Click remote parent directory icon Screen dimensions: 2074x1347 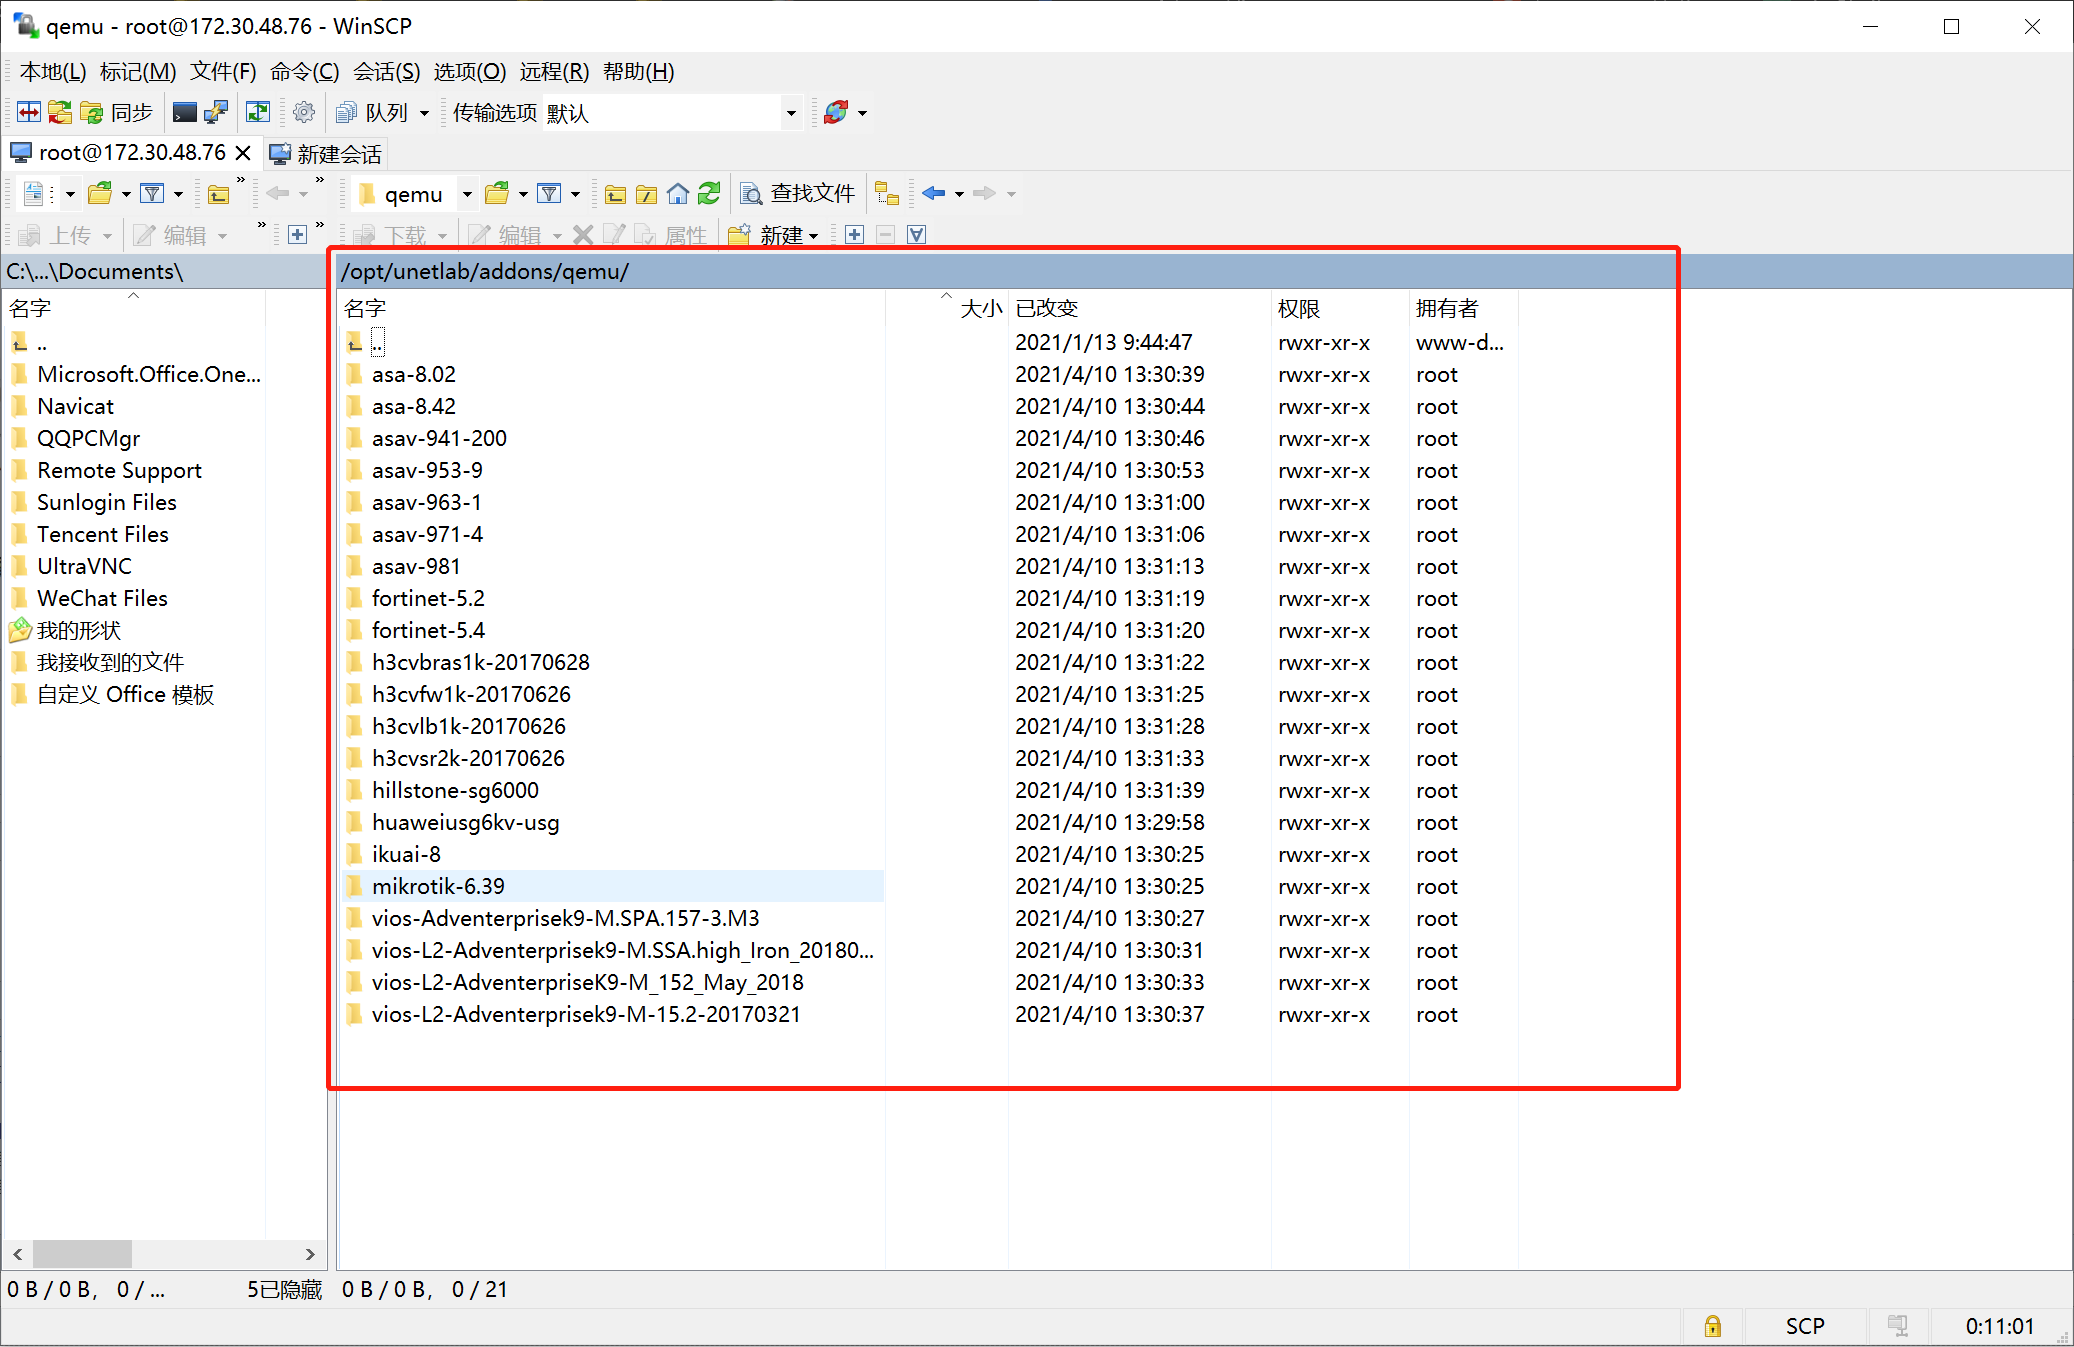point(616,193)
